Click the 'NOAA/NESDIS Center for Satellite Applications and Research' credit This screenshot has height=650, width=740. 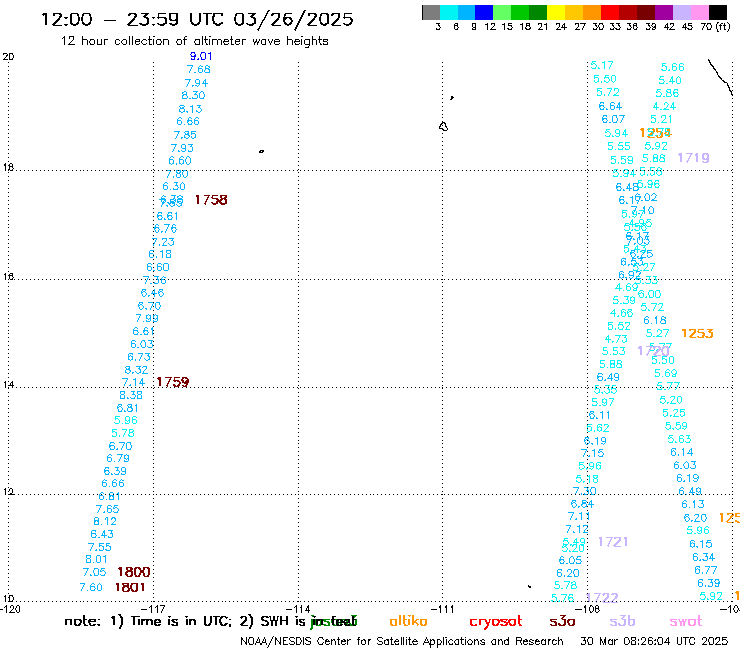[x=402, y=641]
